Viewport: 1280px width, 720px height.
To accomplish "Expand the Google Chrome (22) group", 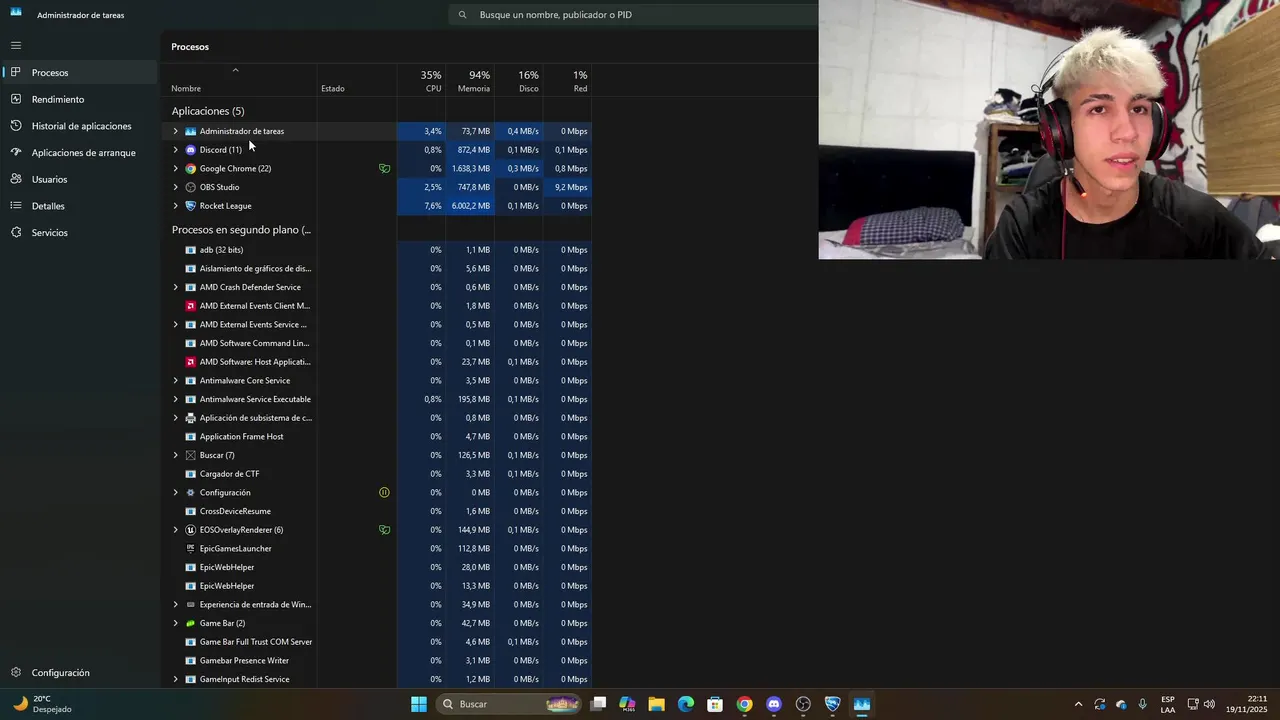I will pos(176,168).
